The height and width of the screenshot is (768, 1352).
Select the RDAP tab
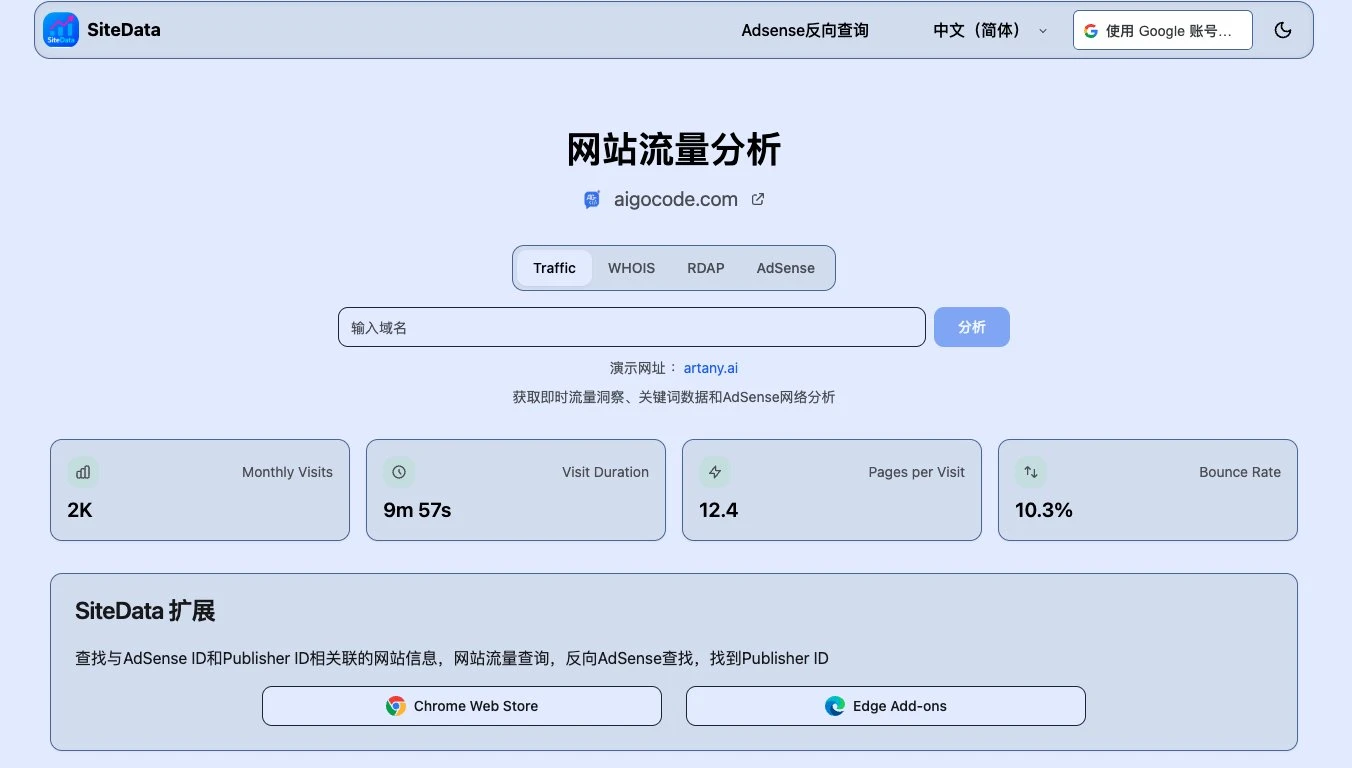(x=706, y=267)
